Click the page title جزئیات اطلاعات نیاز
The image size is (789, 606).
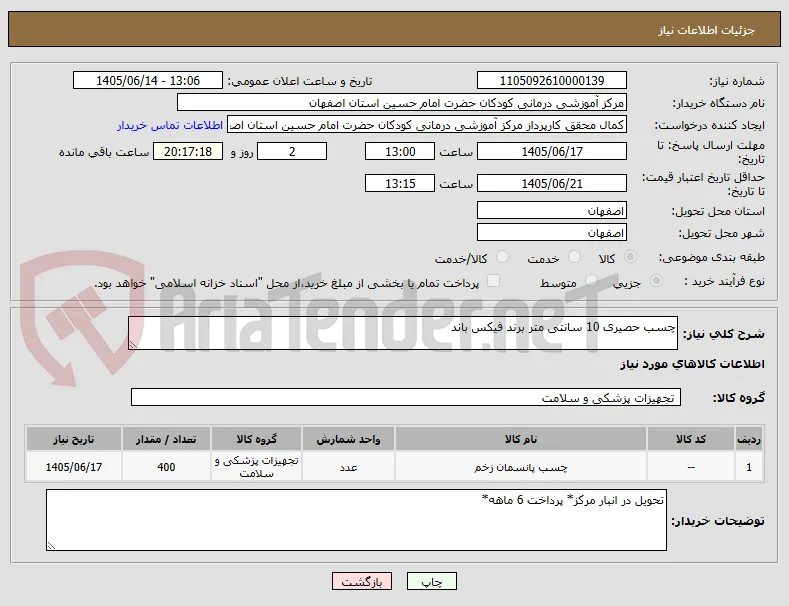706,31
